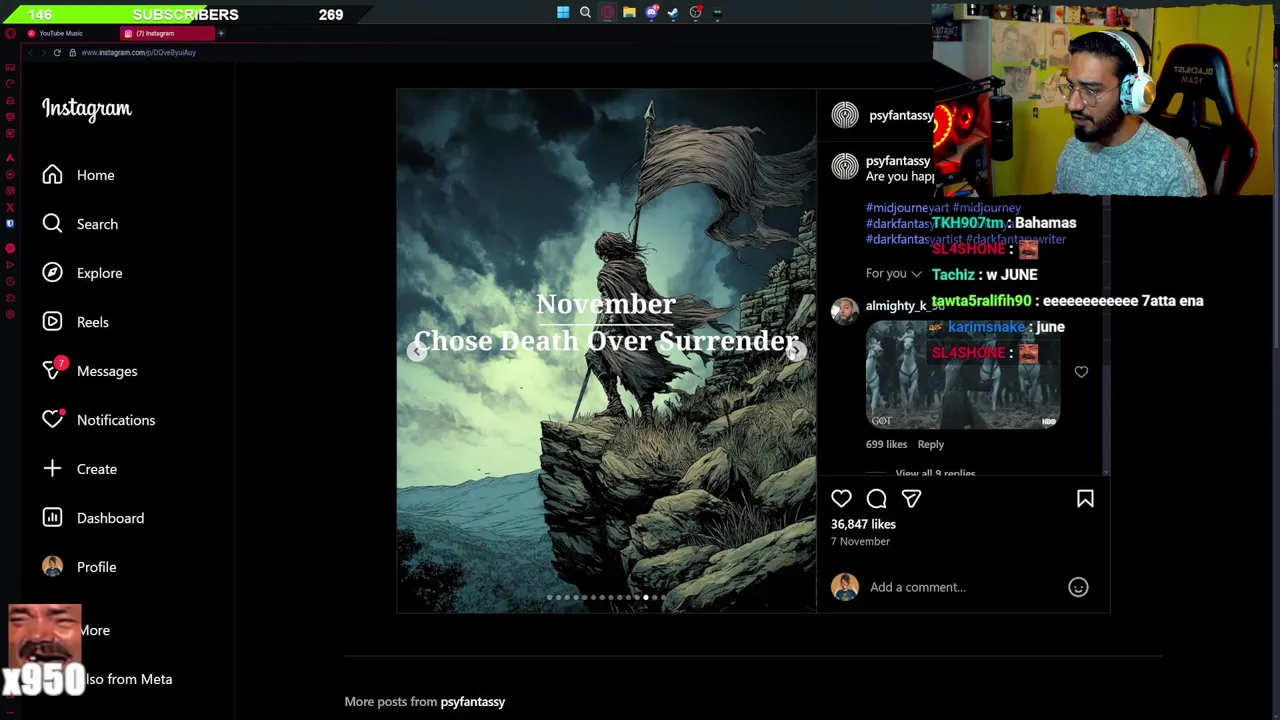The height and width of the screenshot is (720, 1280).
Task: Share the post with paper plane icon
Action: pos(911,498)
